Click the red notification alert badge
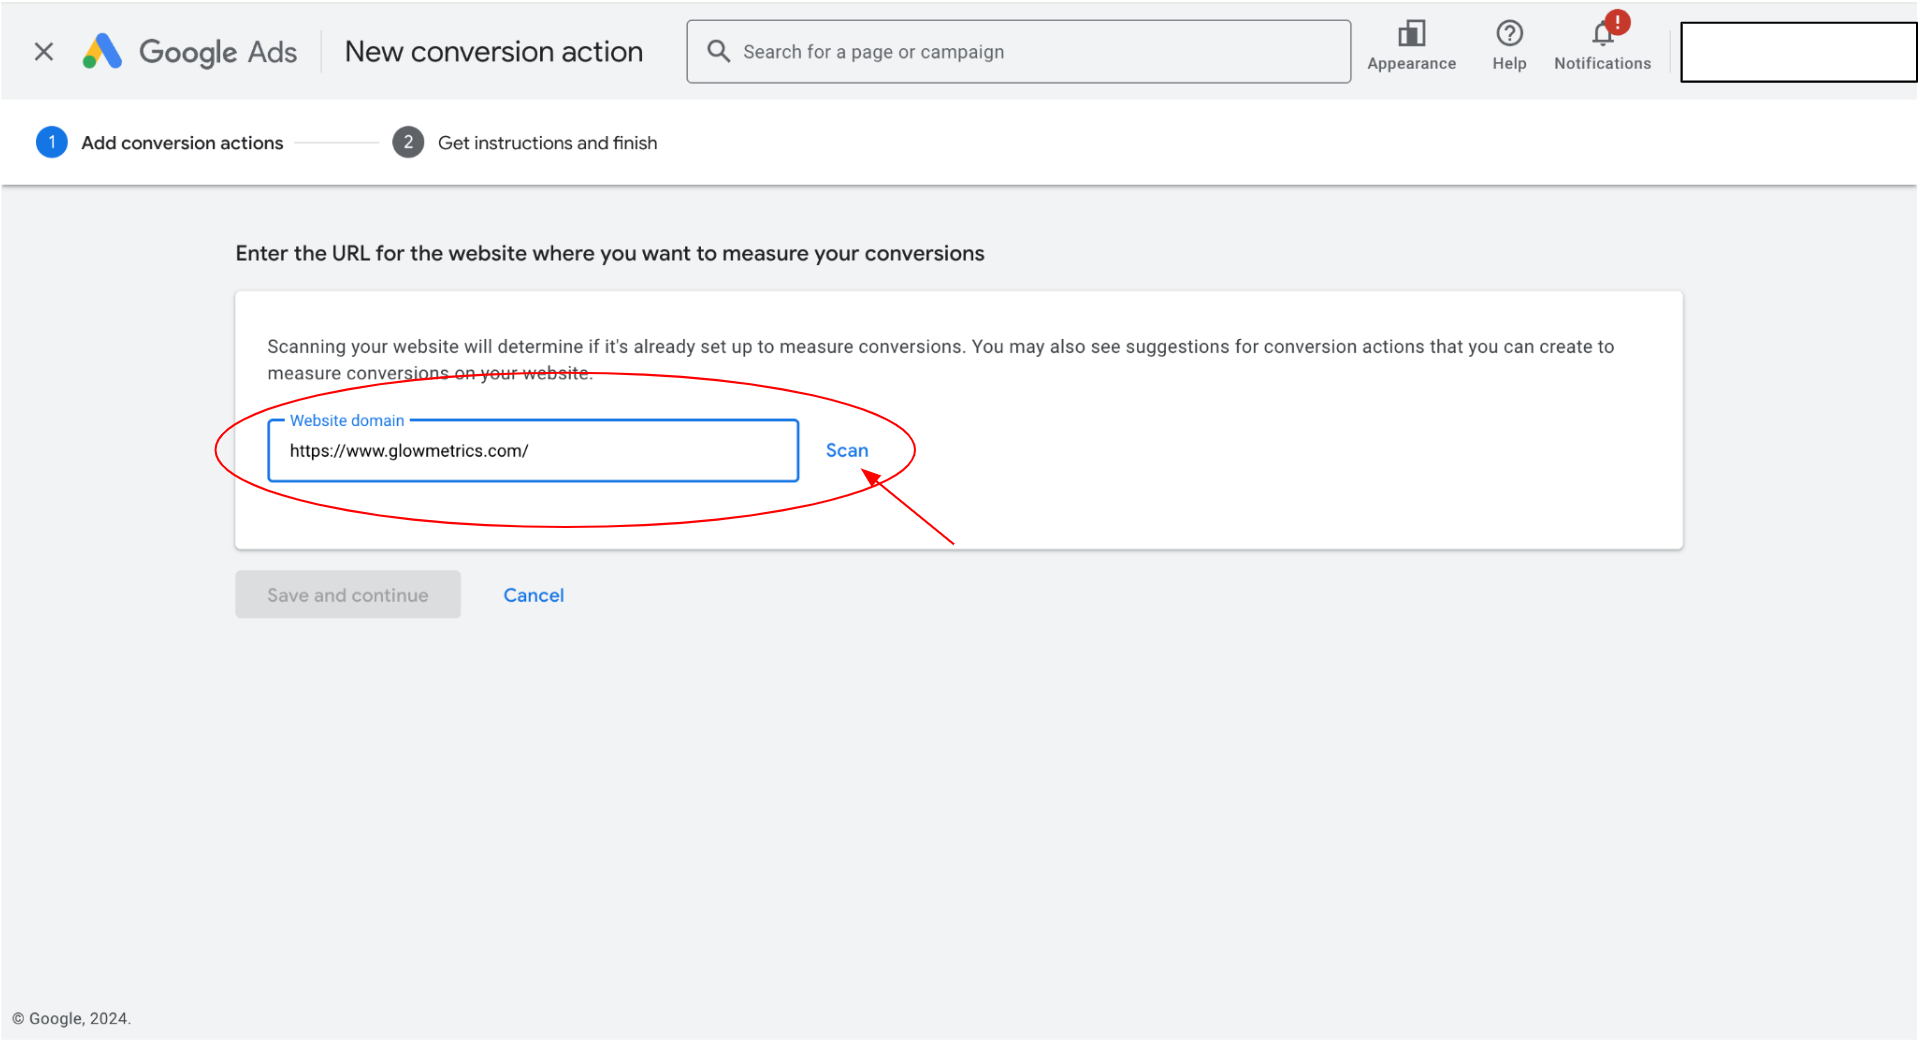This screenshot has width=1924, height=1040. [x=1616, y=22]
